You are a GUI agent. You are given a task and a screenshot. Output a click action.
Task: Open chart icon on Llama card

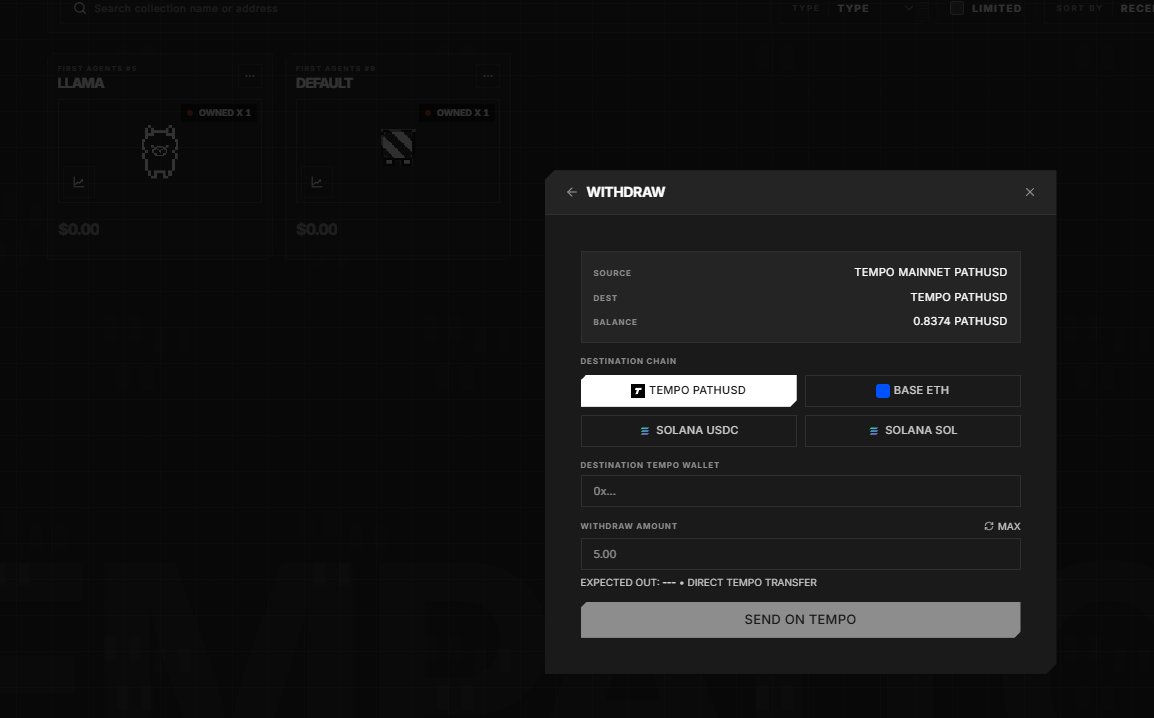tap(79, 182)
